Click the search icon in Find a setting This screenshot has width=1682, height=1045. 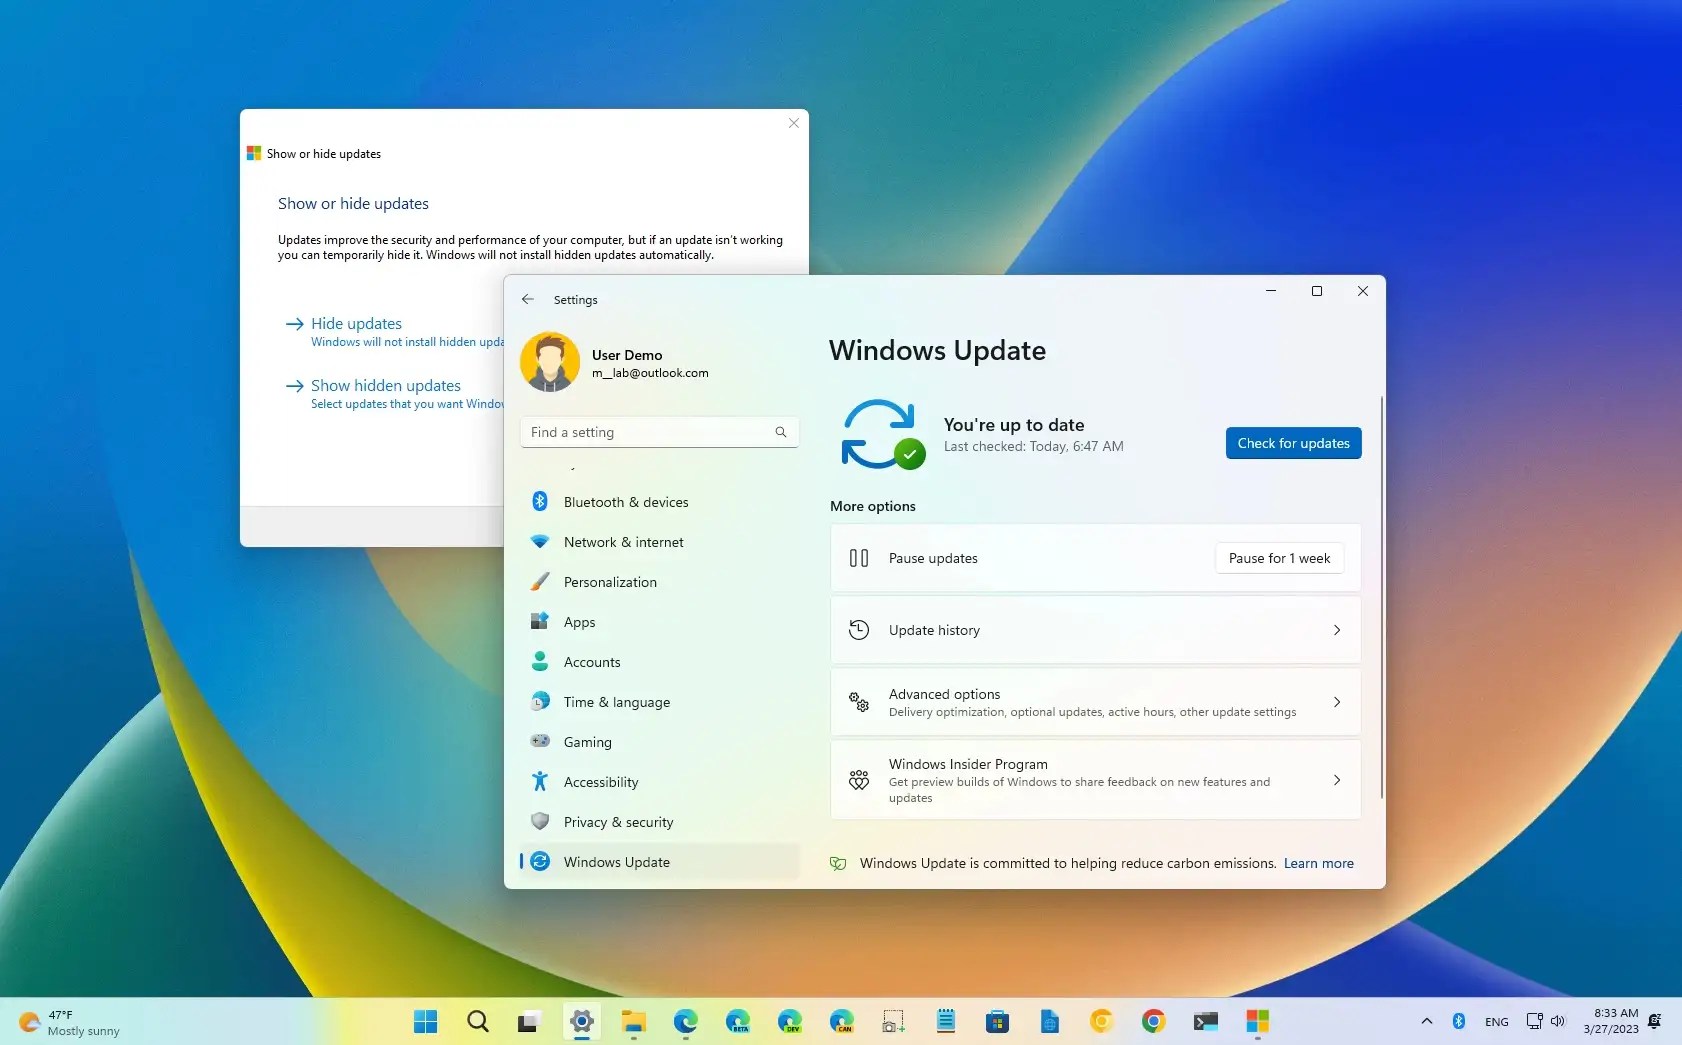781,432
